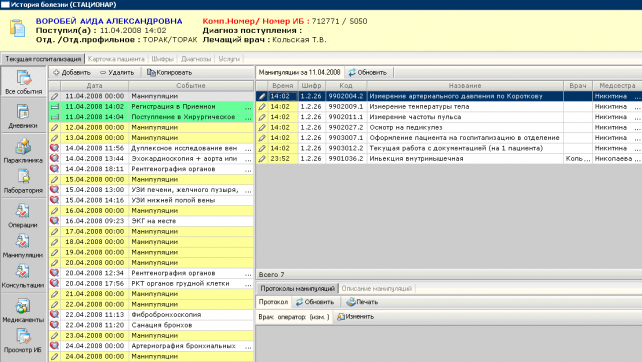Sort manipulations by Время column header
Screen dimensions: 642x362
[x=283, y=86]
